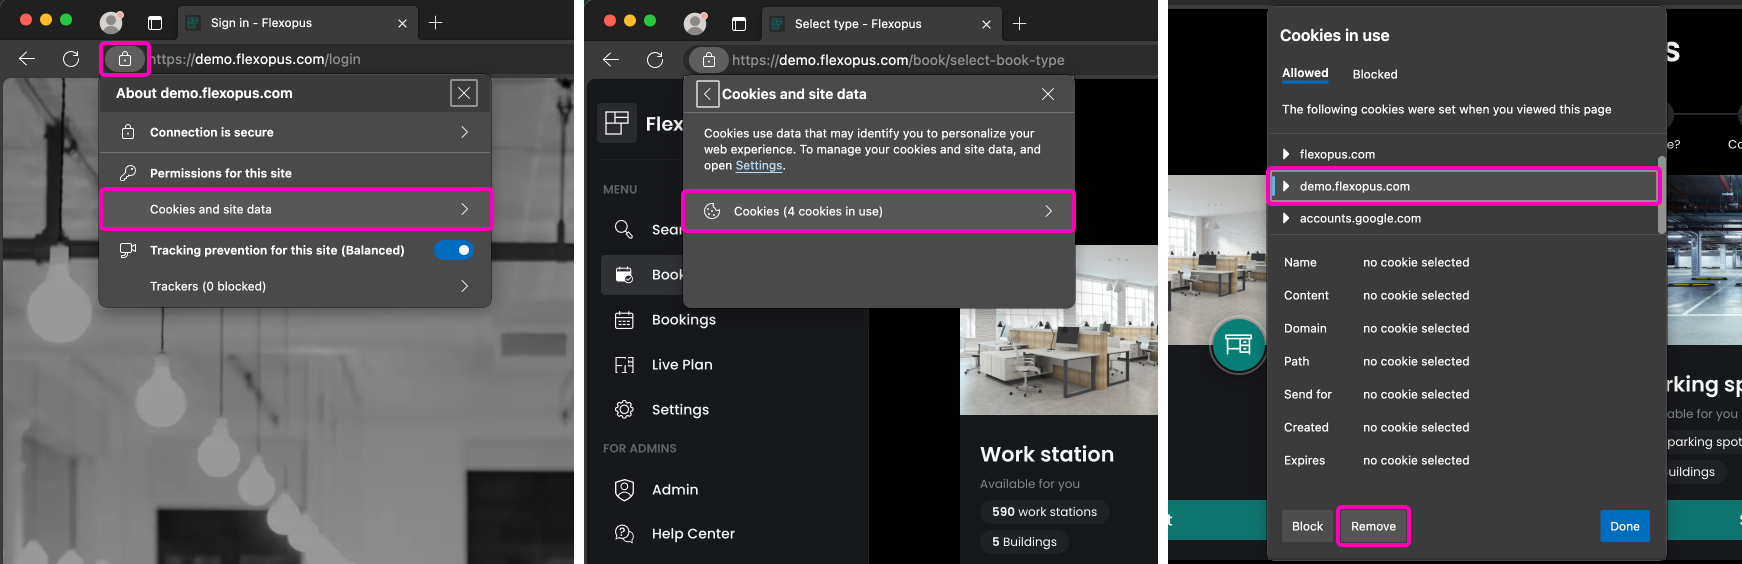
Task: Open the Admin section in the sidebar
Action: [x=674, y=490]
